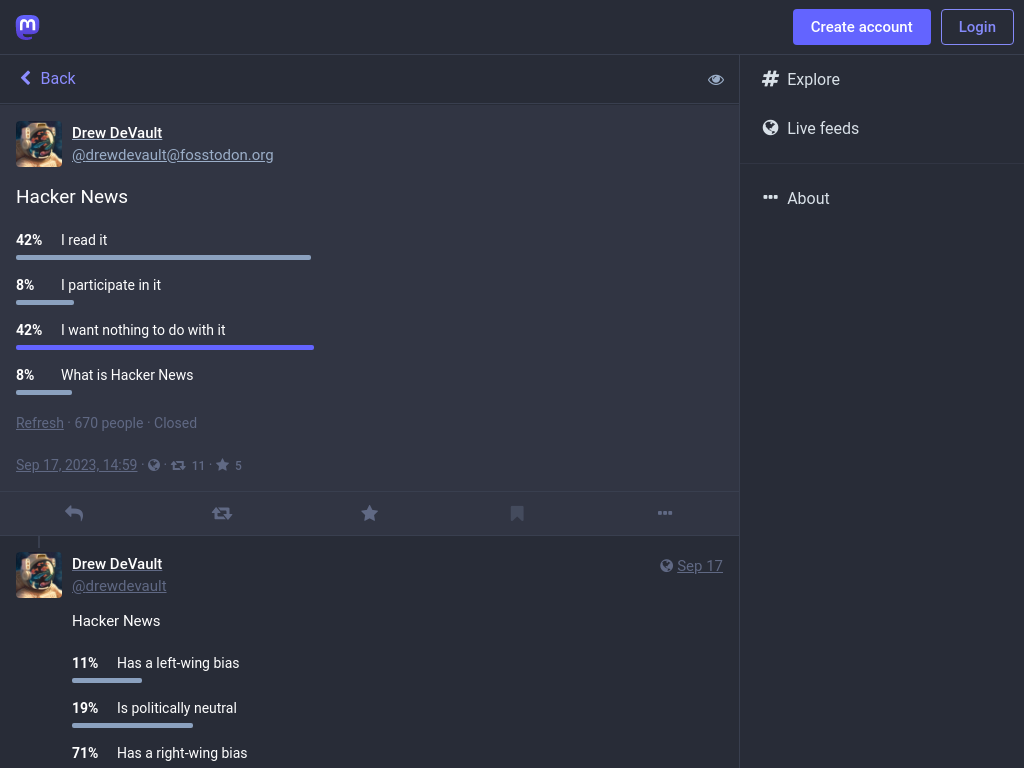Screen dimensions: 1024x768
Task: Open the Sep 17 date link on reply
Action: (x=700, y=566)
